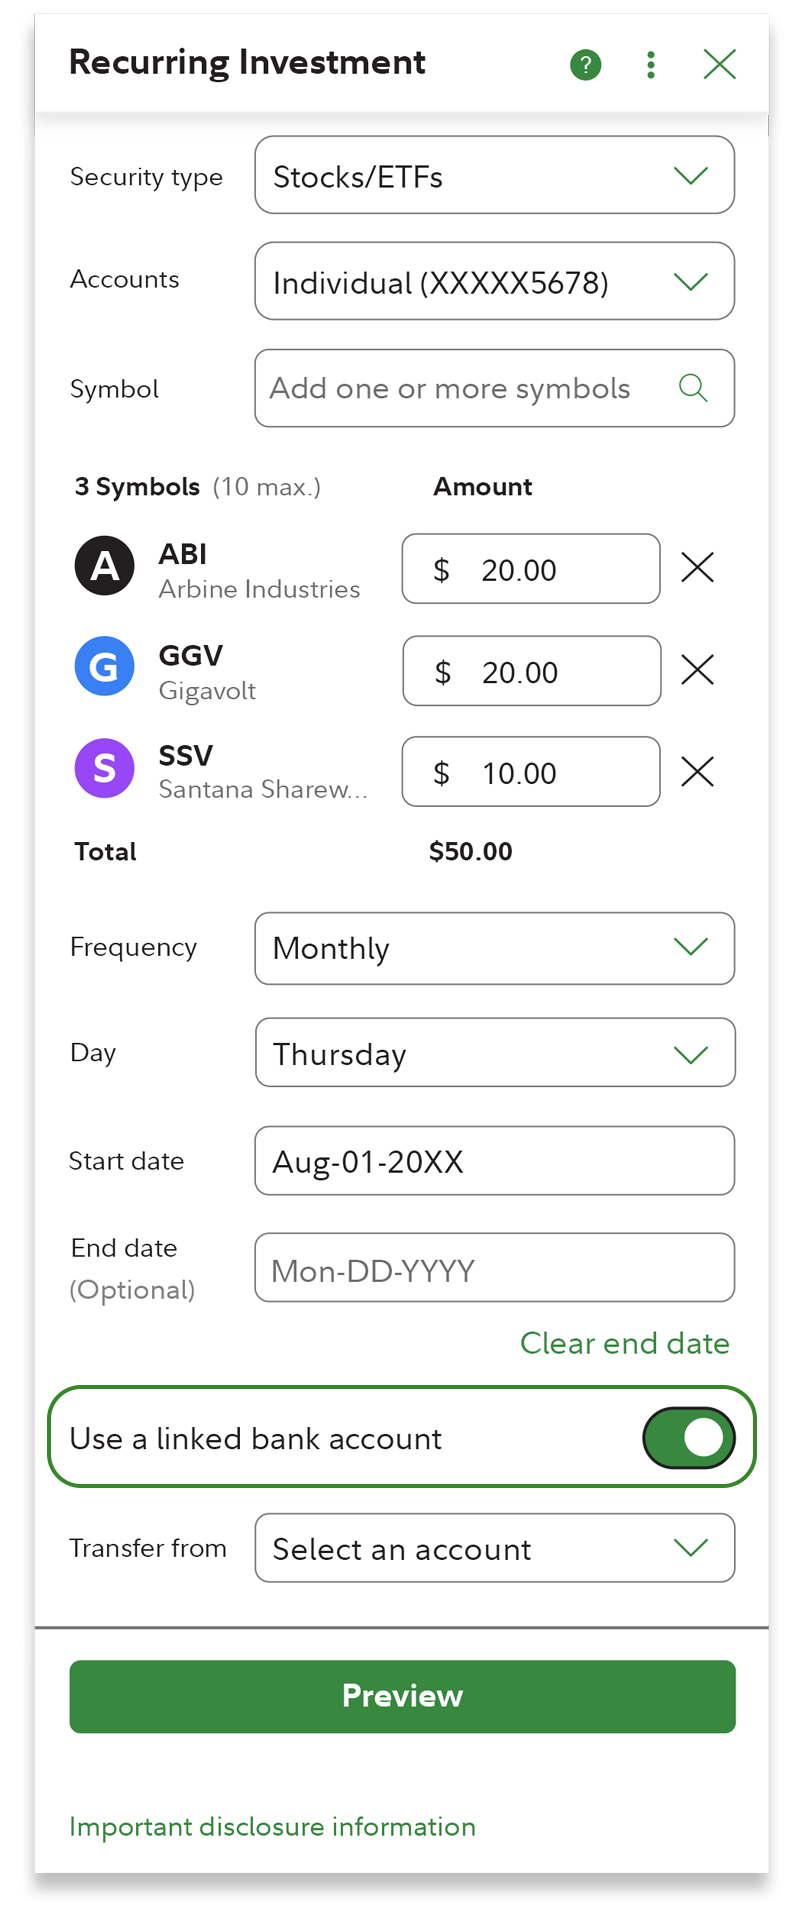This screenshot has width=807, height=1909.
Task: Click the Clear end date link
Action: pos(624,1343)
